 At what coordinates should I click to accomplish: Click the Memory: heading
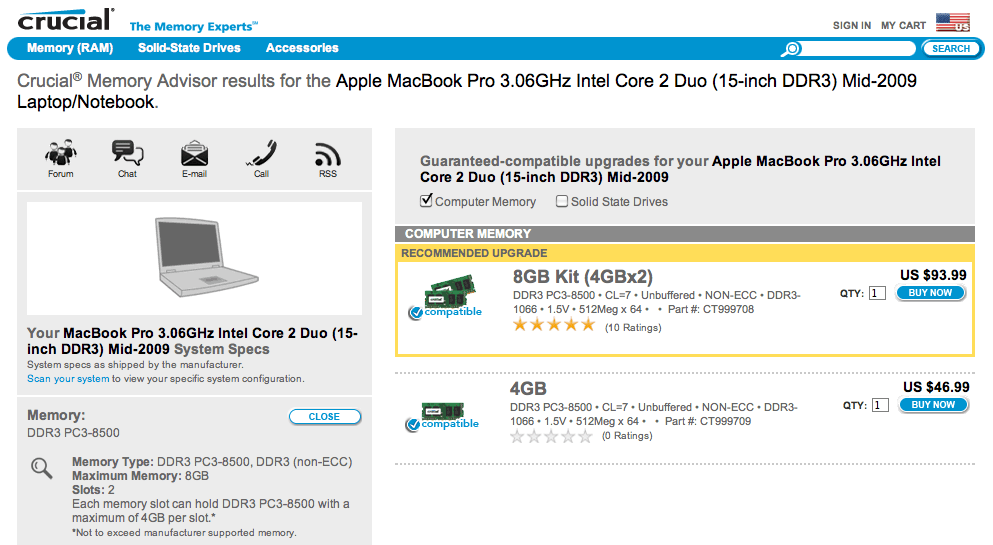[56, 415]
